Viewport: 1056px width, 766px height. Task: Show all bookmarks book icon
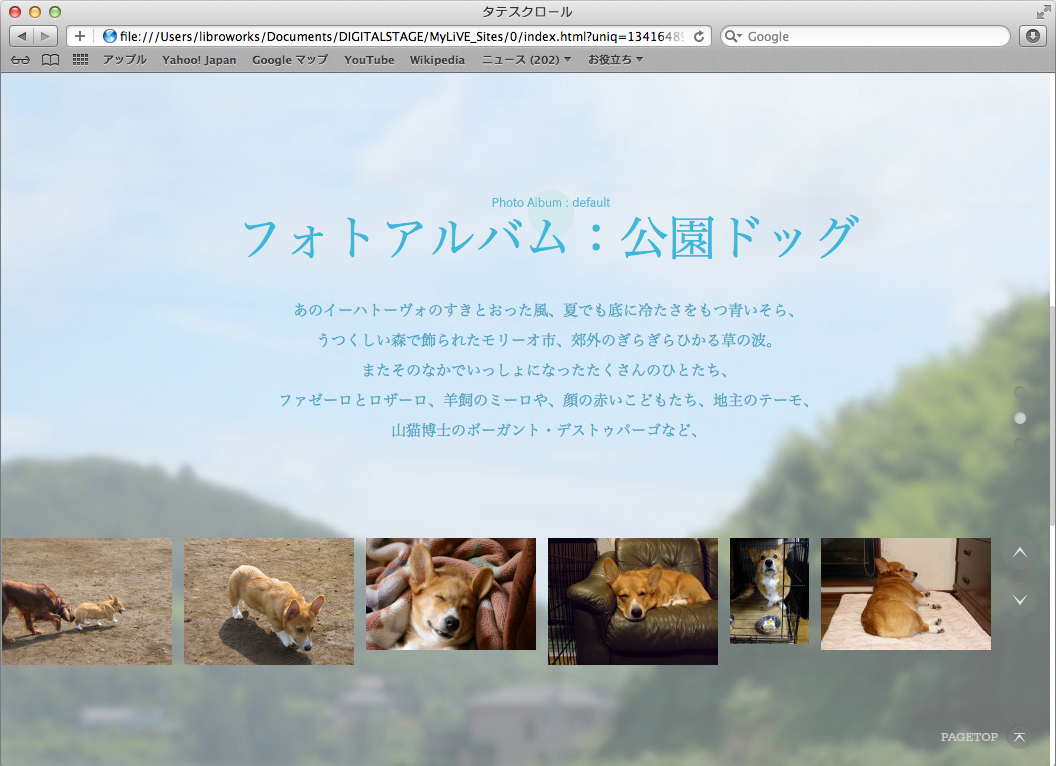coord(51,60)
